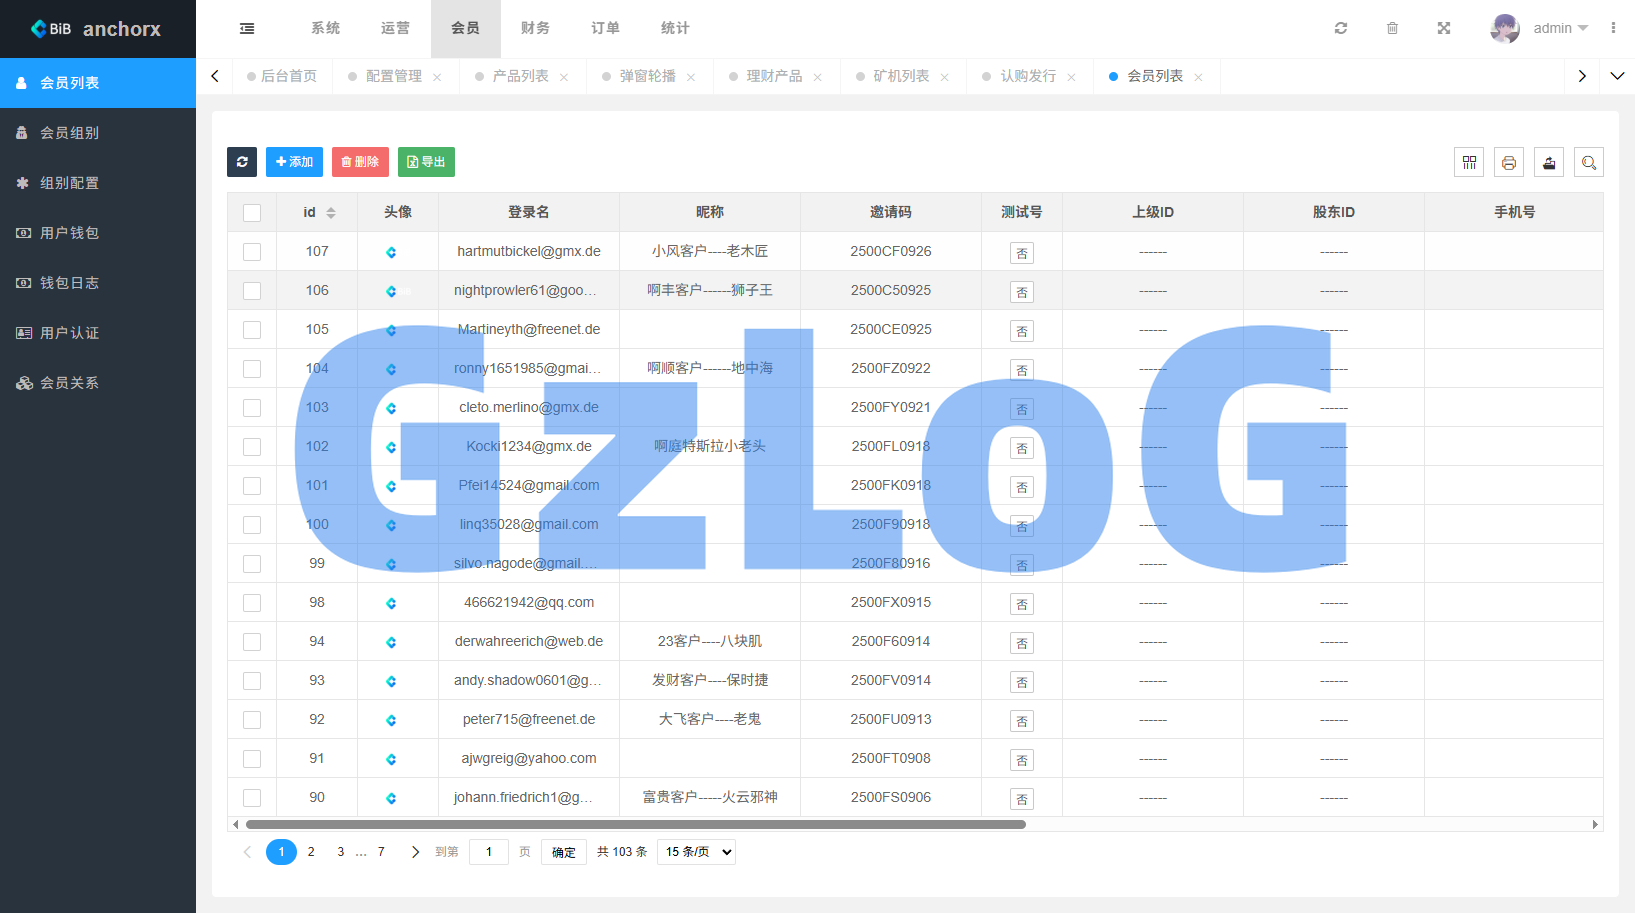The height and width of the screenshot is (913, 1635).
Task: Click the dark reload button above table
Action: (x=242, y=162)
